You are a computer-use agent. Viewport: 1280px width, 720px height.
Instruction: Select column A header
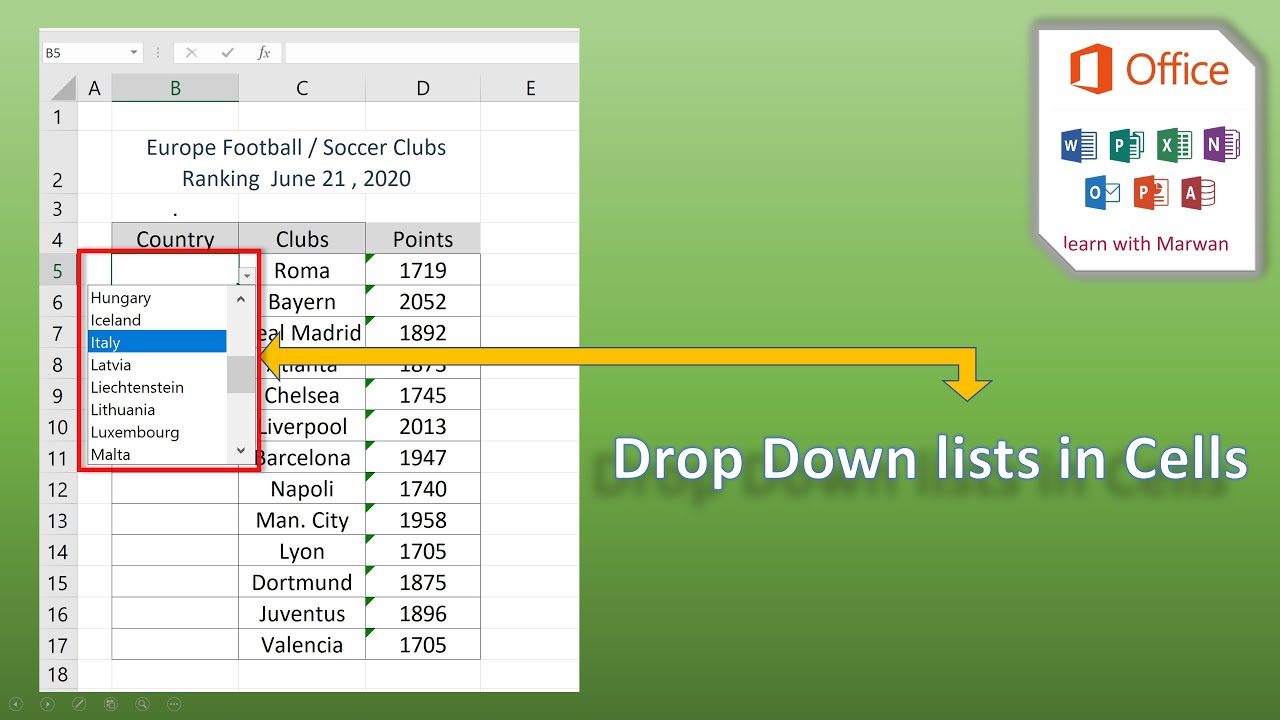pos(94,89)
